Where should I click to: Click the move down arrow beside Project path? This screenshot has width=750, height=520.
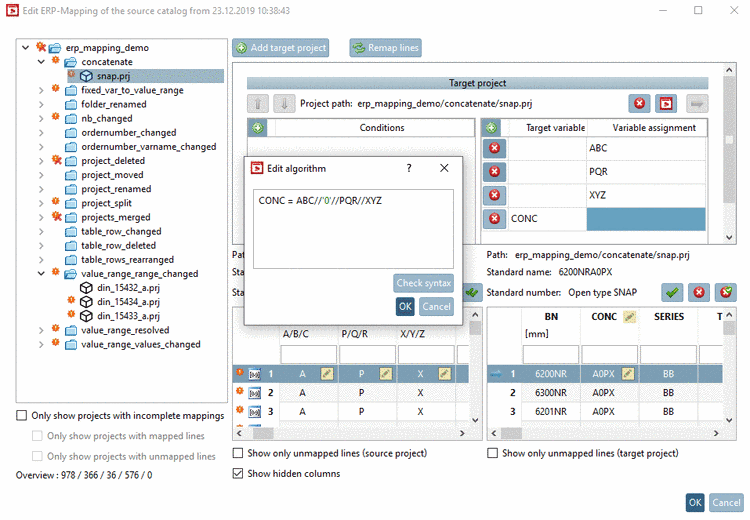(x=284, y=104)
